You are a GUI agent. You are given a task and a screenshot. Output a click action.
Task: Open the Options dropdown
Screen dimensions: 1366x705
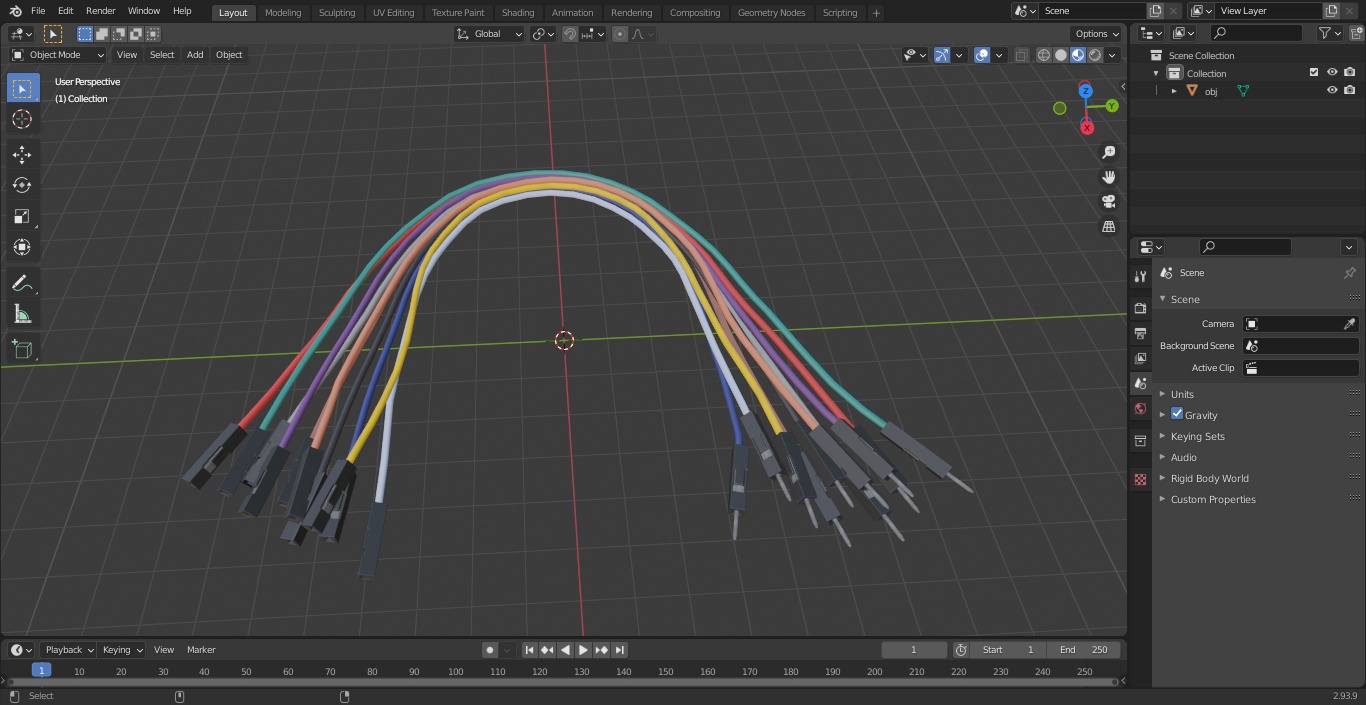(x=1097, y=34)
